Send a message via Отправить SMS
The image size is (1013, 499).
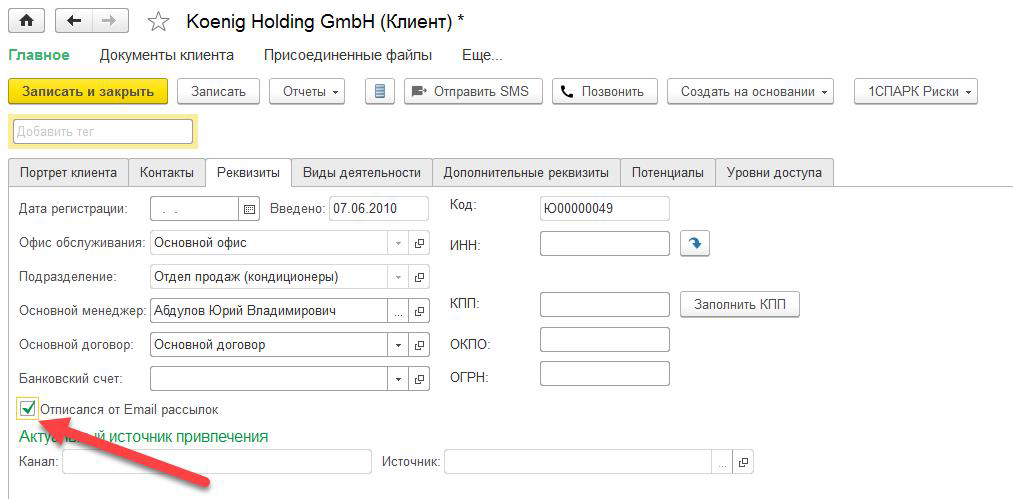tap(473, 91)
